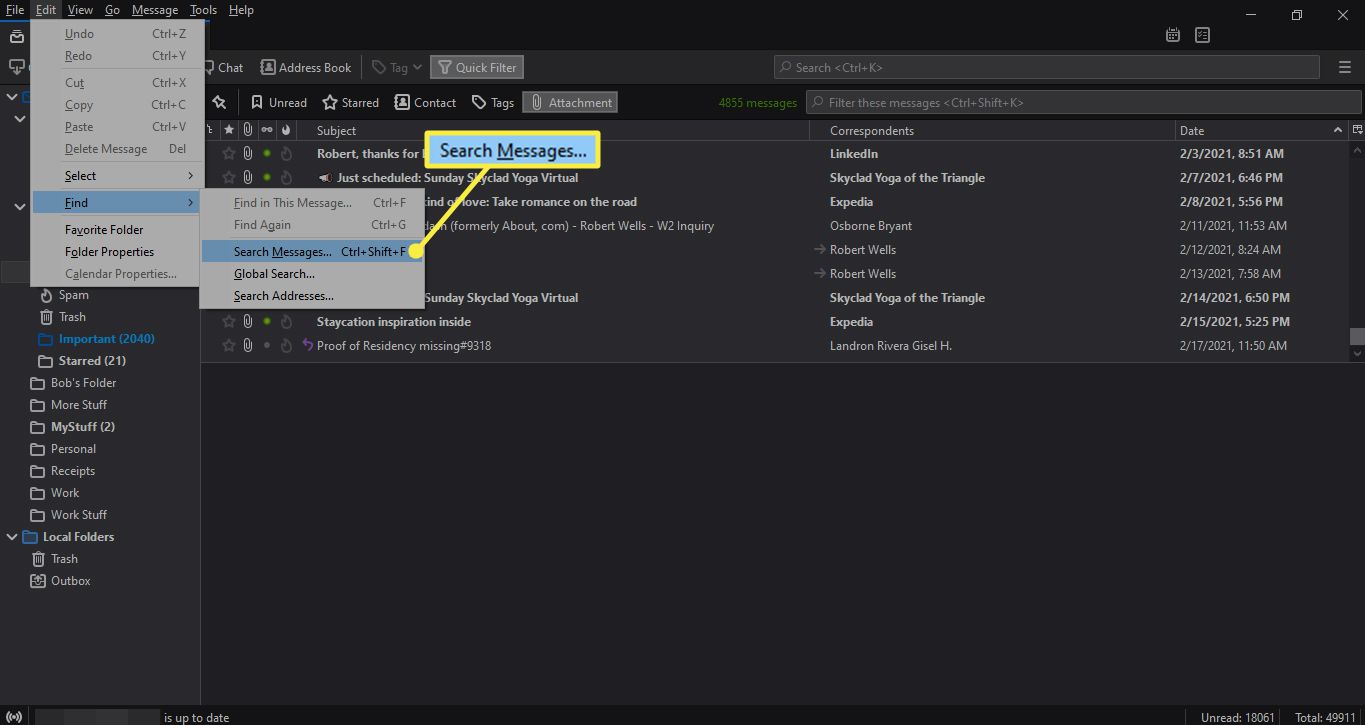Open the View menu

click(x=80, y=10)
